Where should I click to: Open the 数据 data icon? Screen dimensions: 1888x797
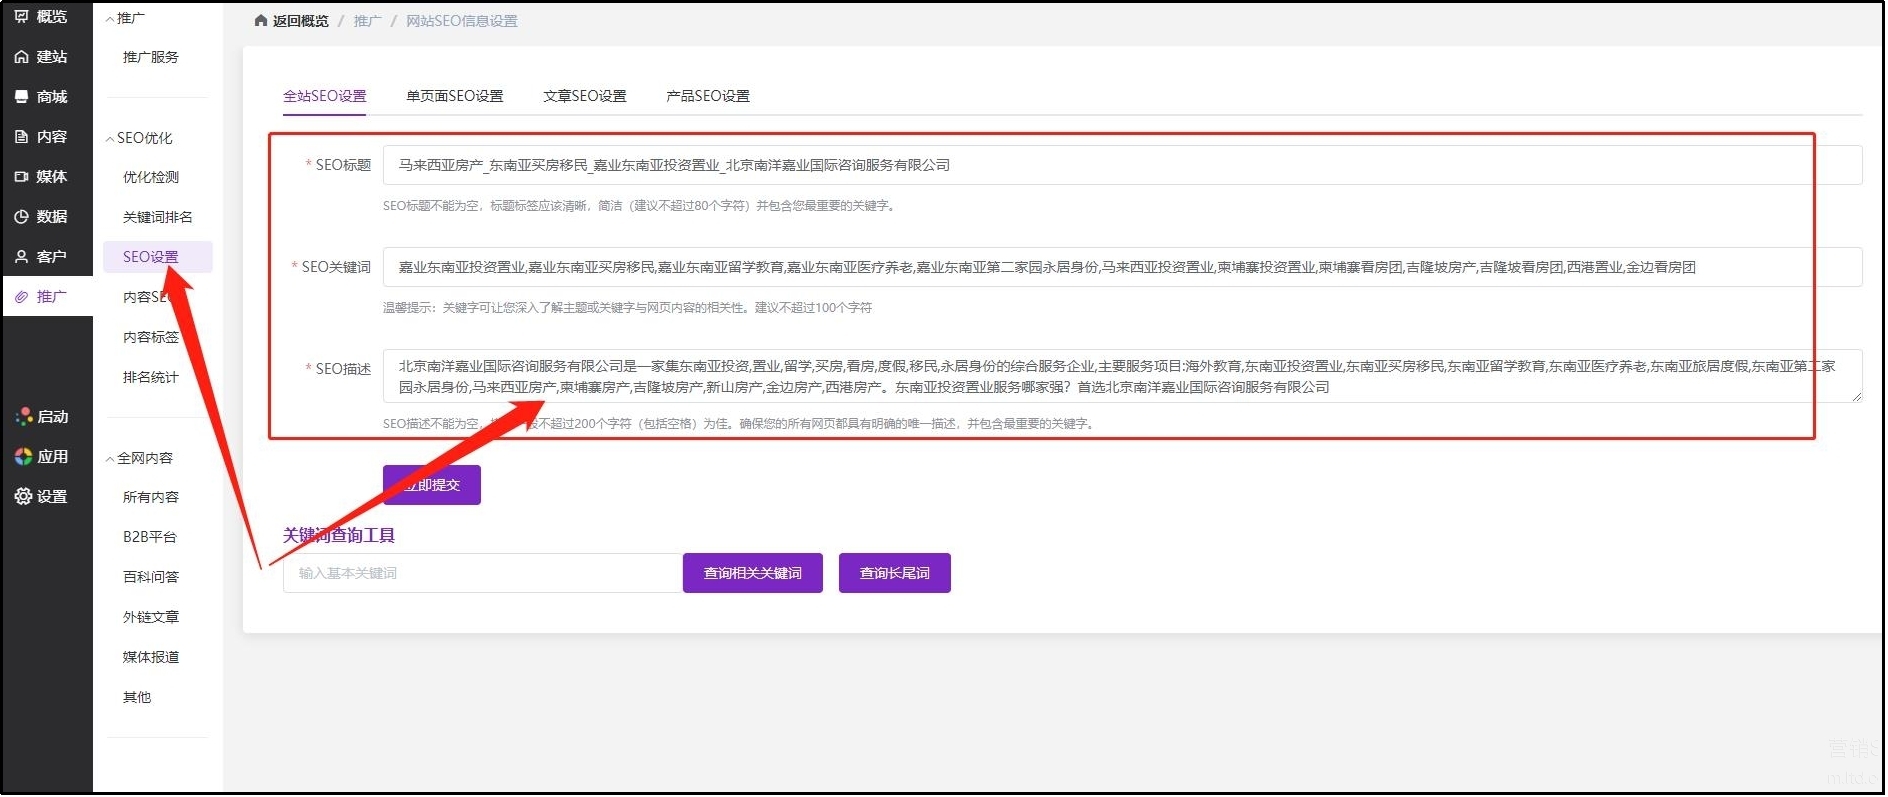(22, 217)
